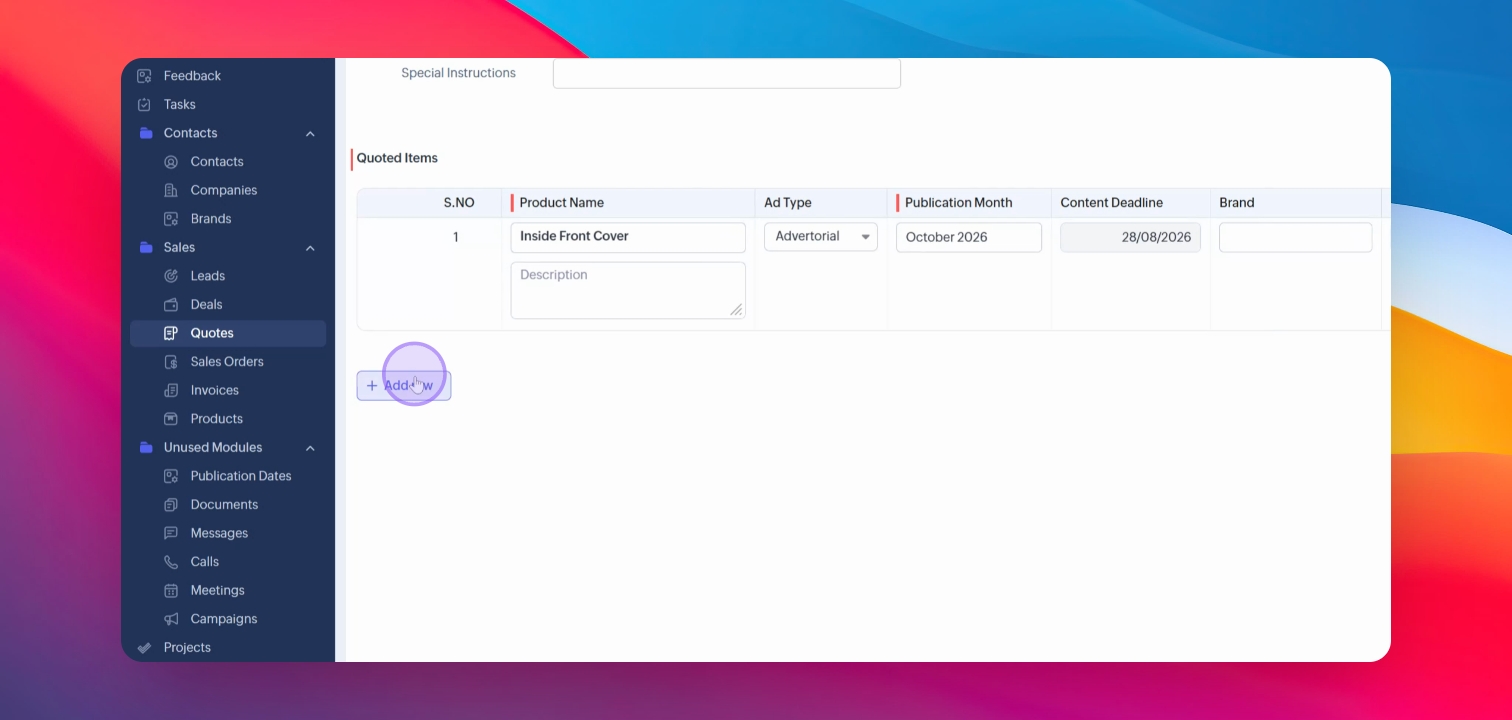1512x720 pixels.
Task: Open the Feedback module icon
Action: 144,76
